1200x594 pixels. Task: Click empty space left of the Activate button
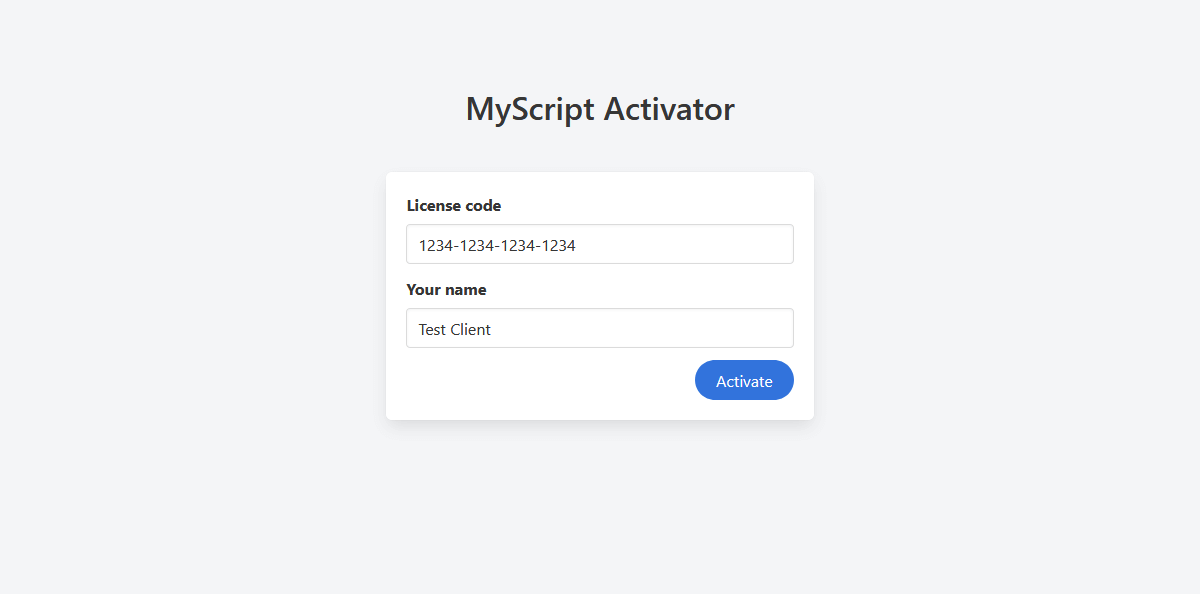(540, 380)
